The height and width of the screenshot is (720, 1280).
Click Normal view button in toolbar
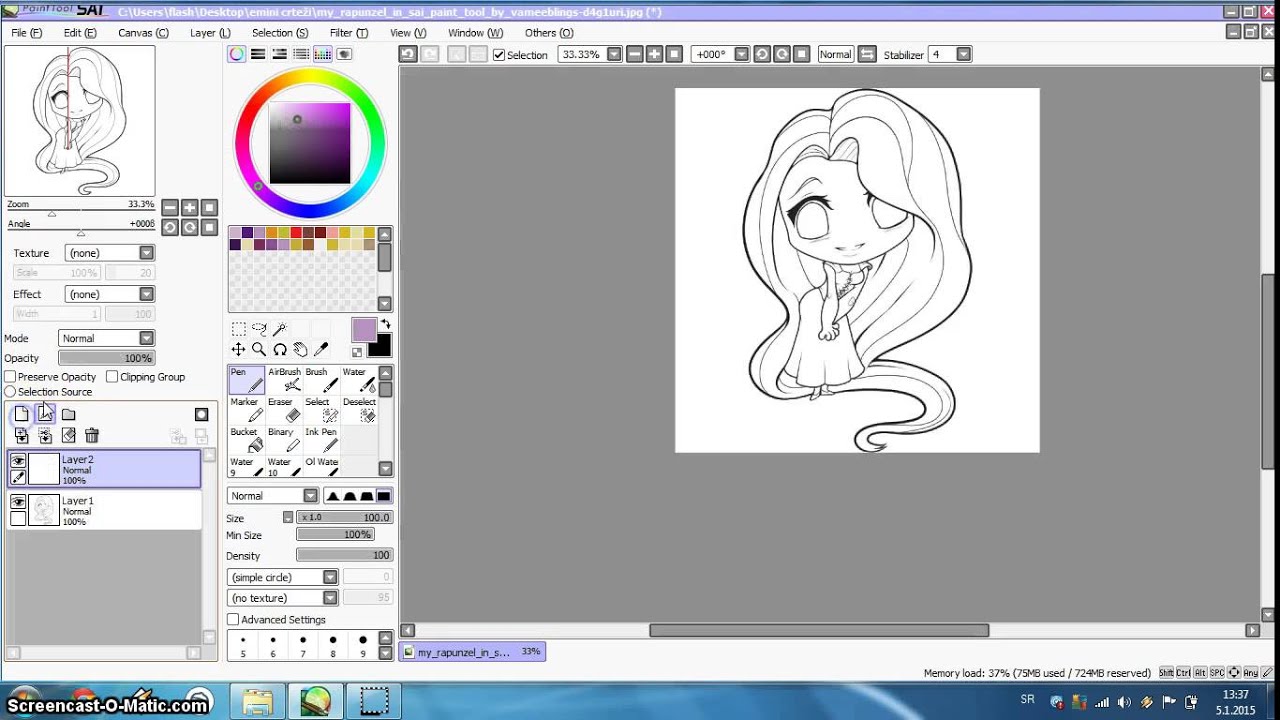pos(835,54)
